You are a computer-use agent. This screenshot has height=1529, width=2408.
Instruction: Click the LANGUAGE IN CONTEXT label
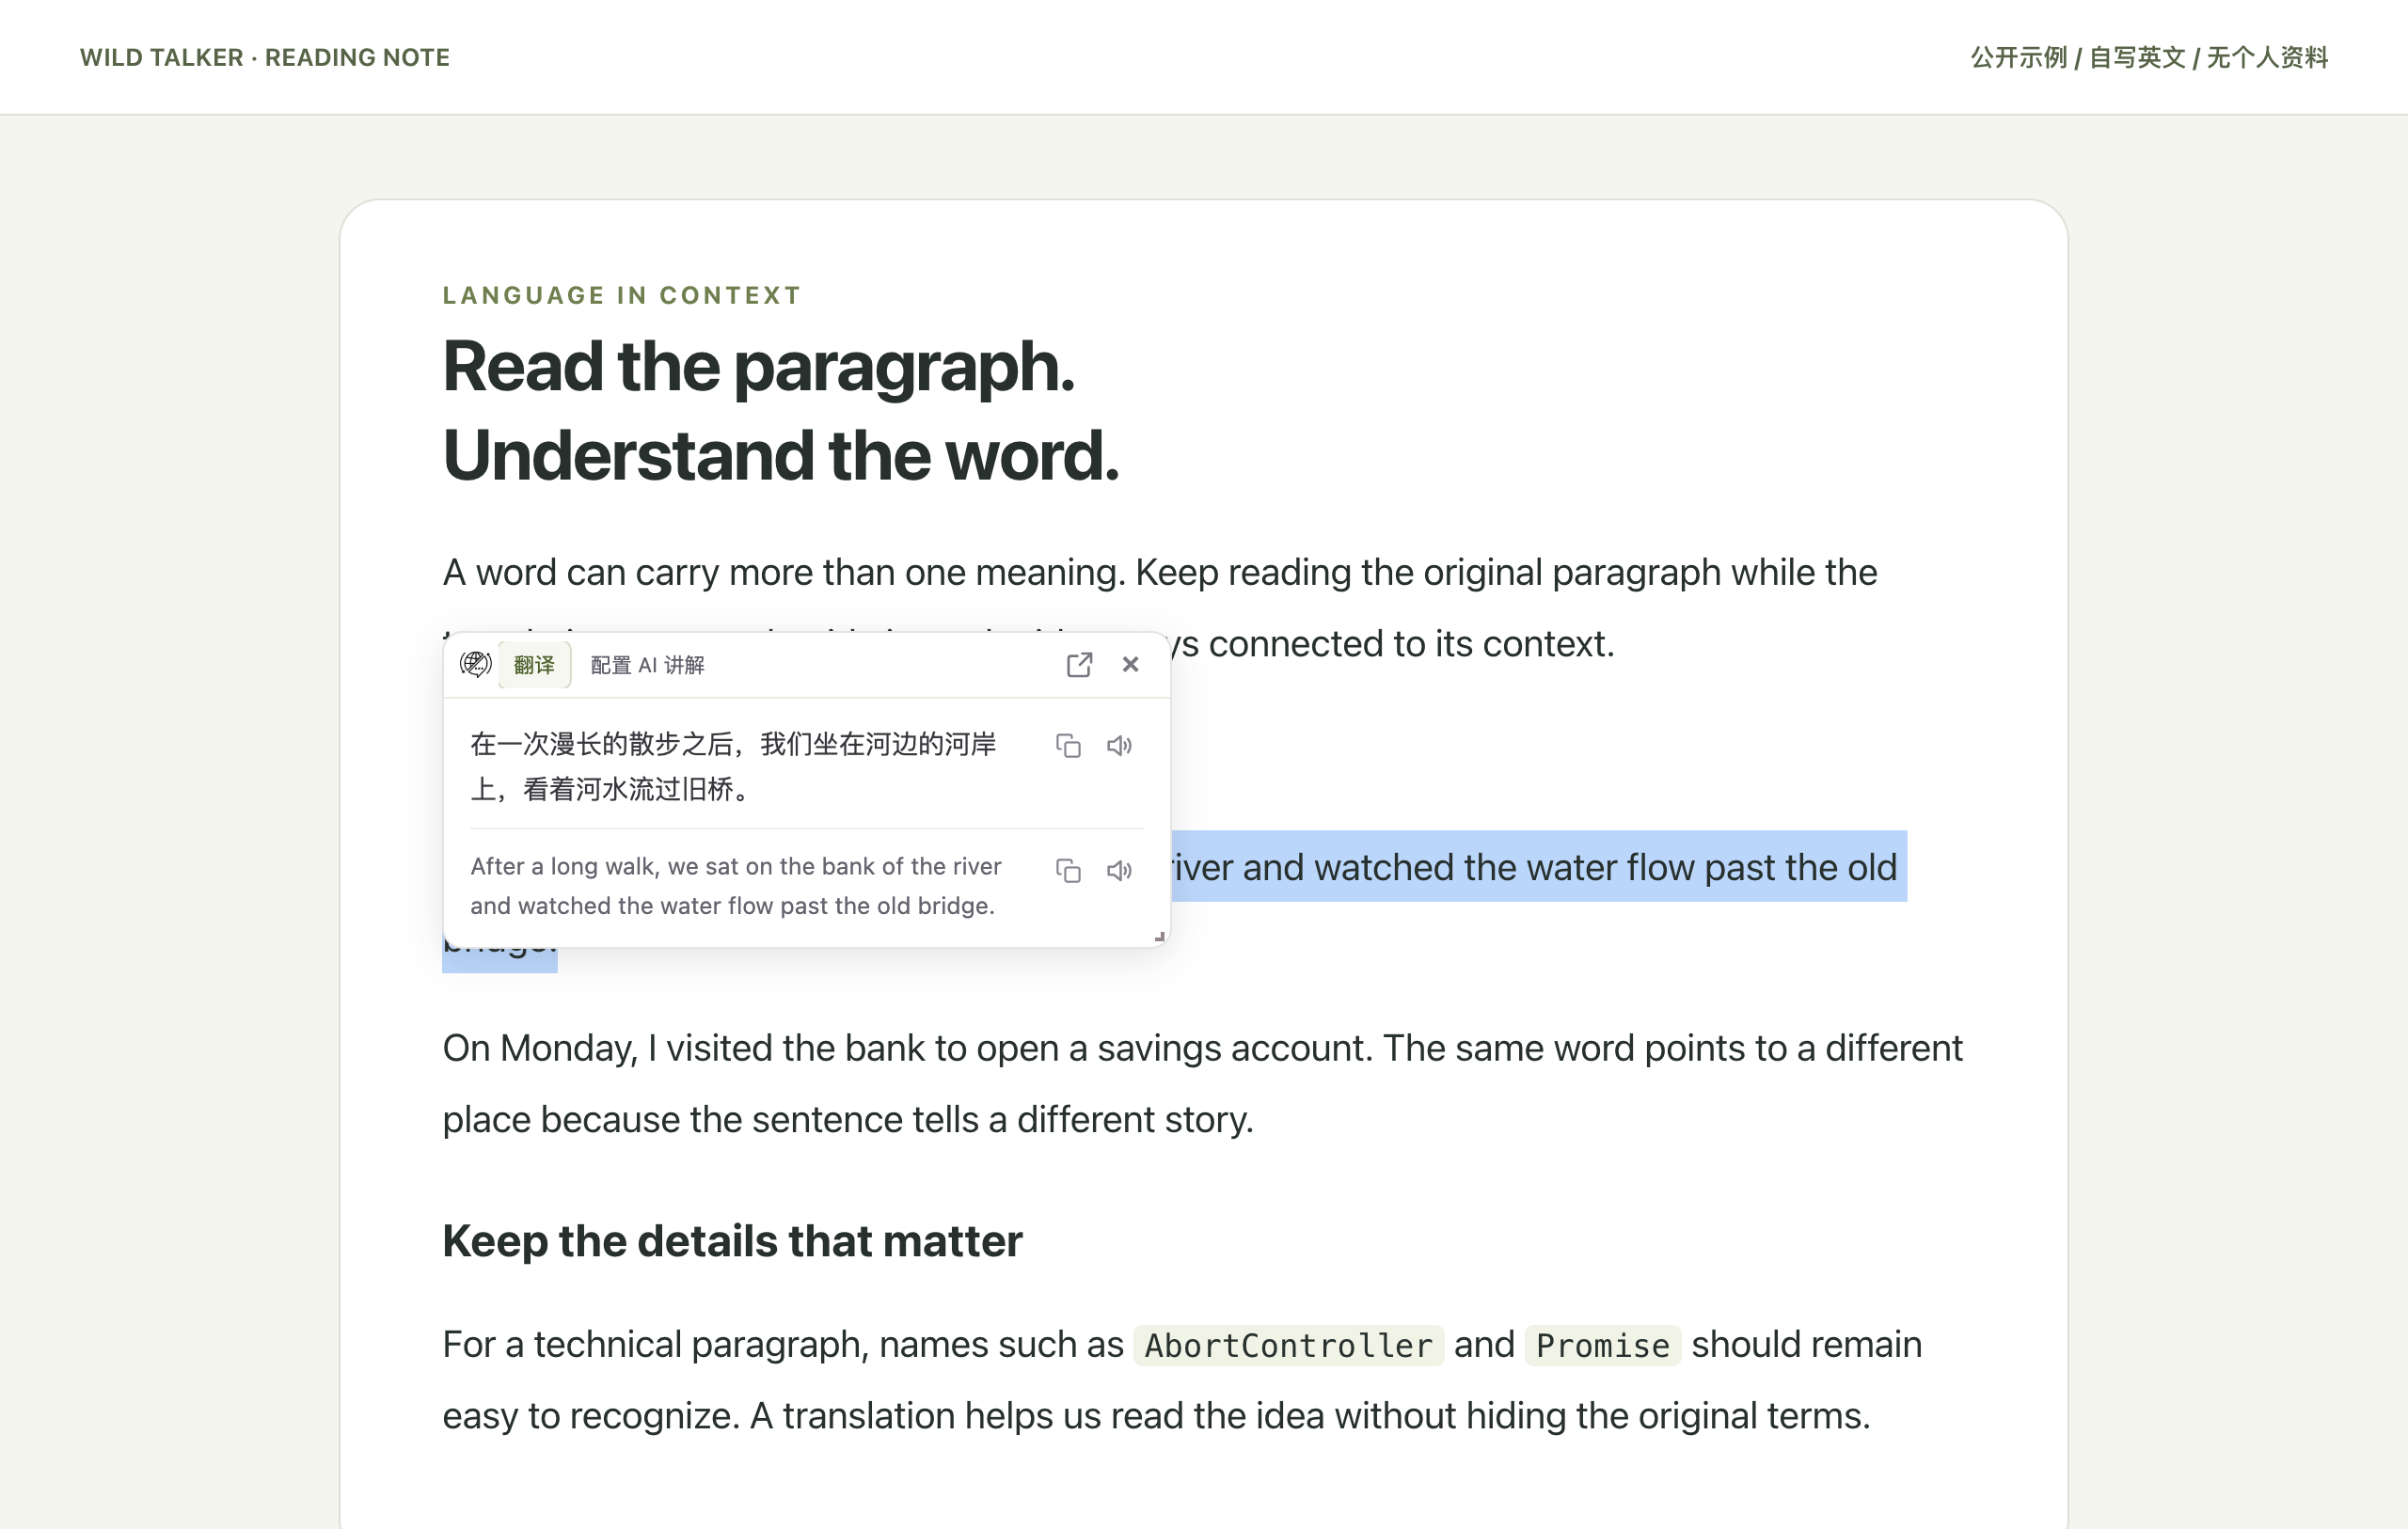(622, 295)
